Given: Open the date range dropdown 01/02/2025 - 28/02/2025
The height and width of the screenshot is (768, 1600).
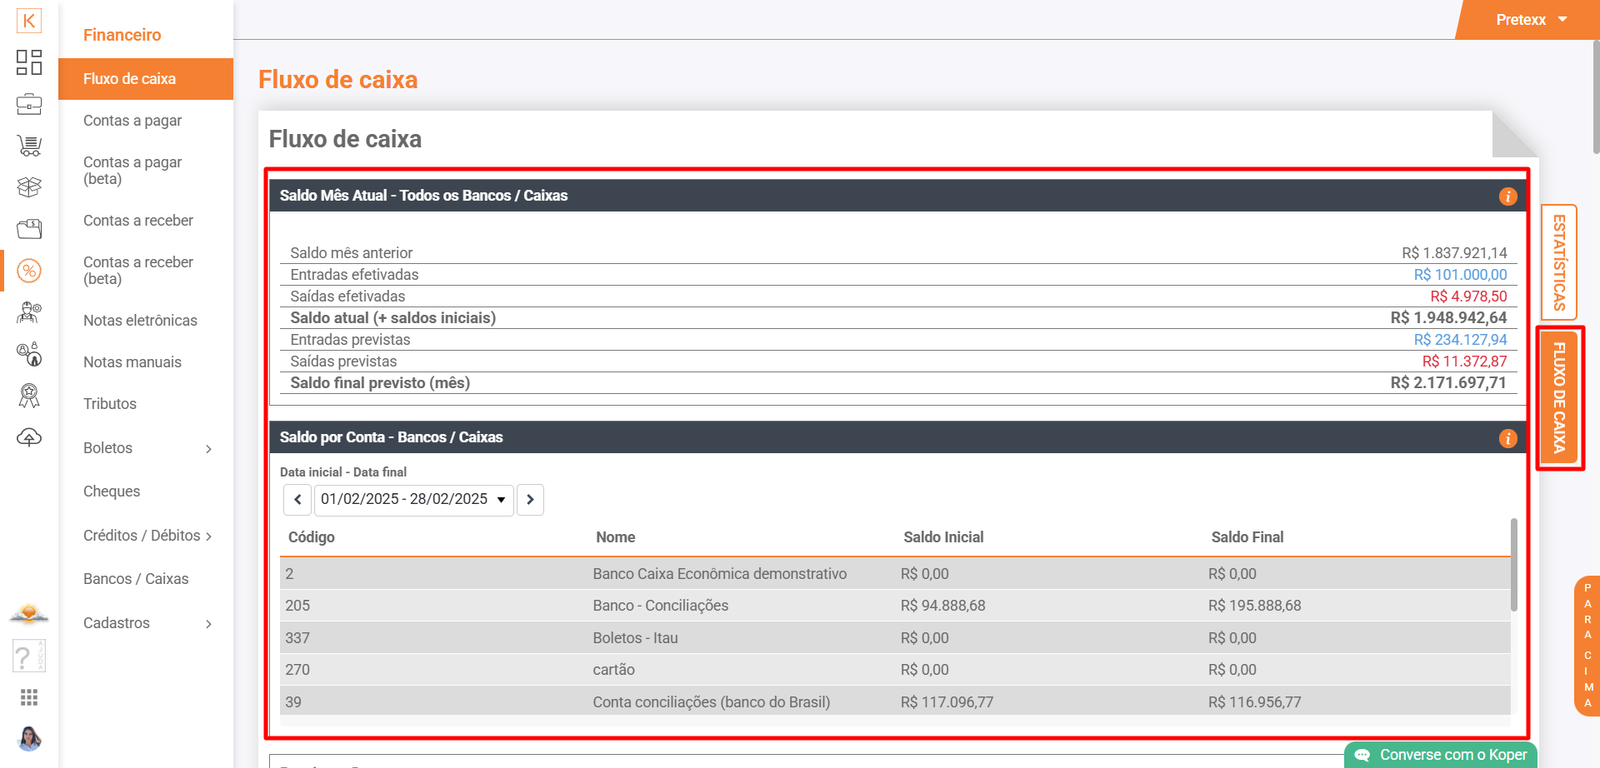Looking at the screenshot, I should click(414, 499).
